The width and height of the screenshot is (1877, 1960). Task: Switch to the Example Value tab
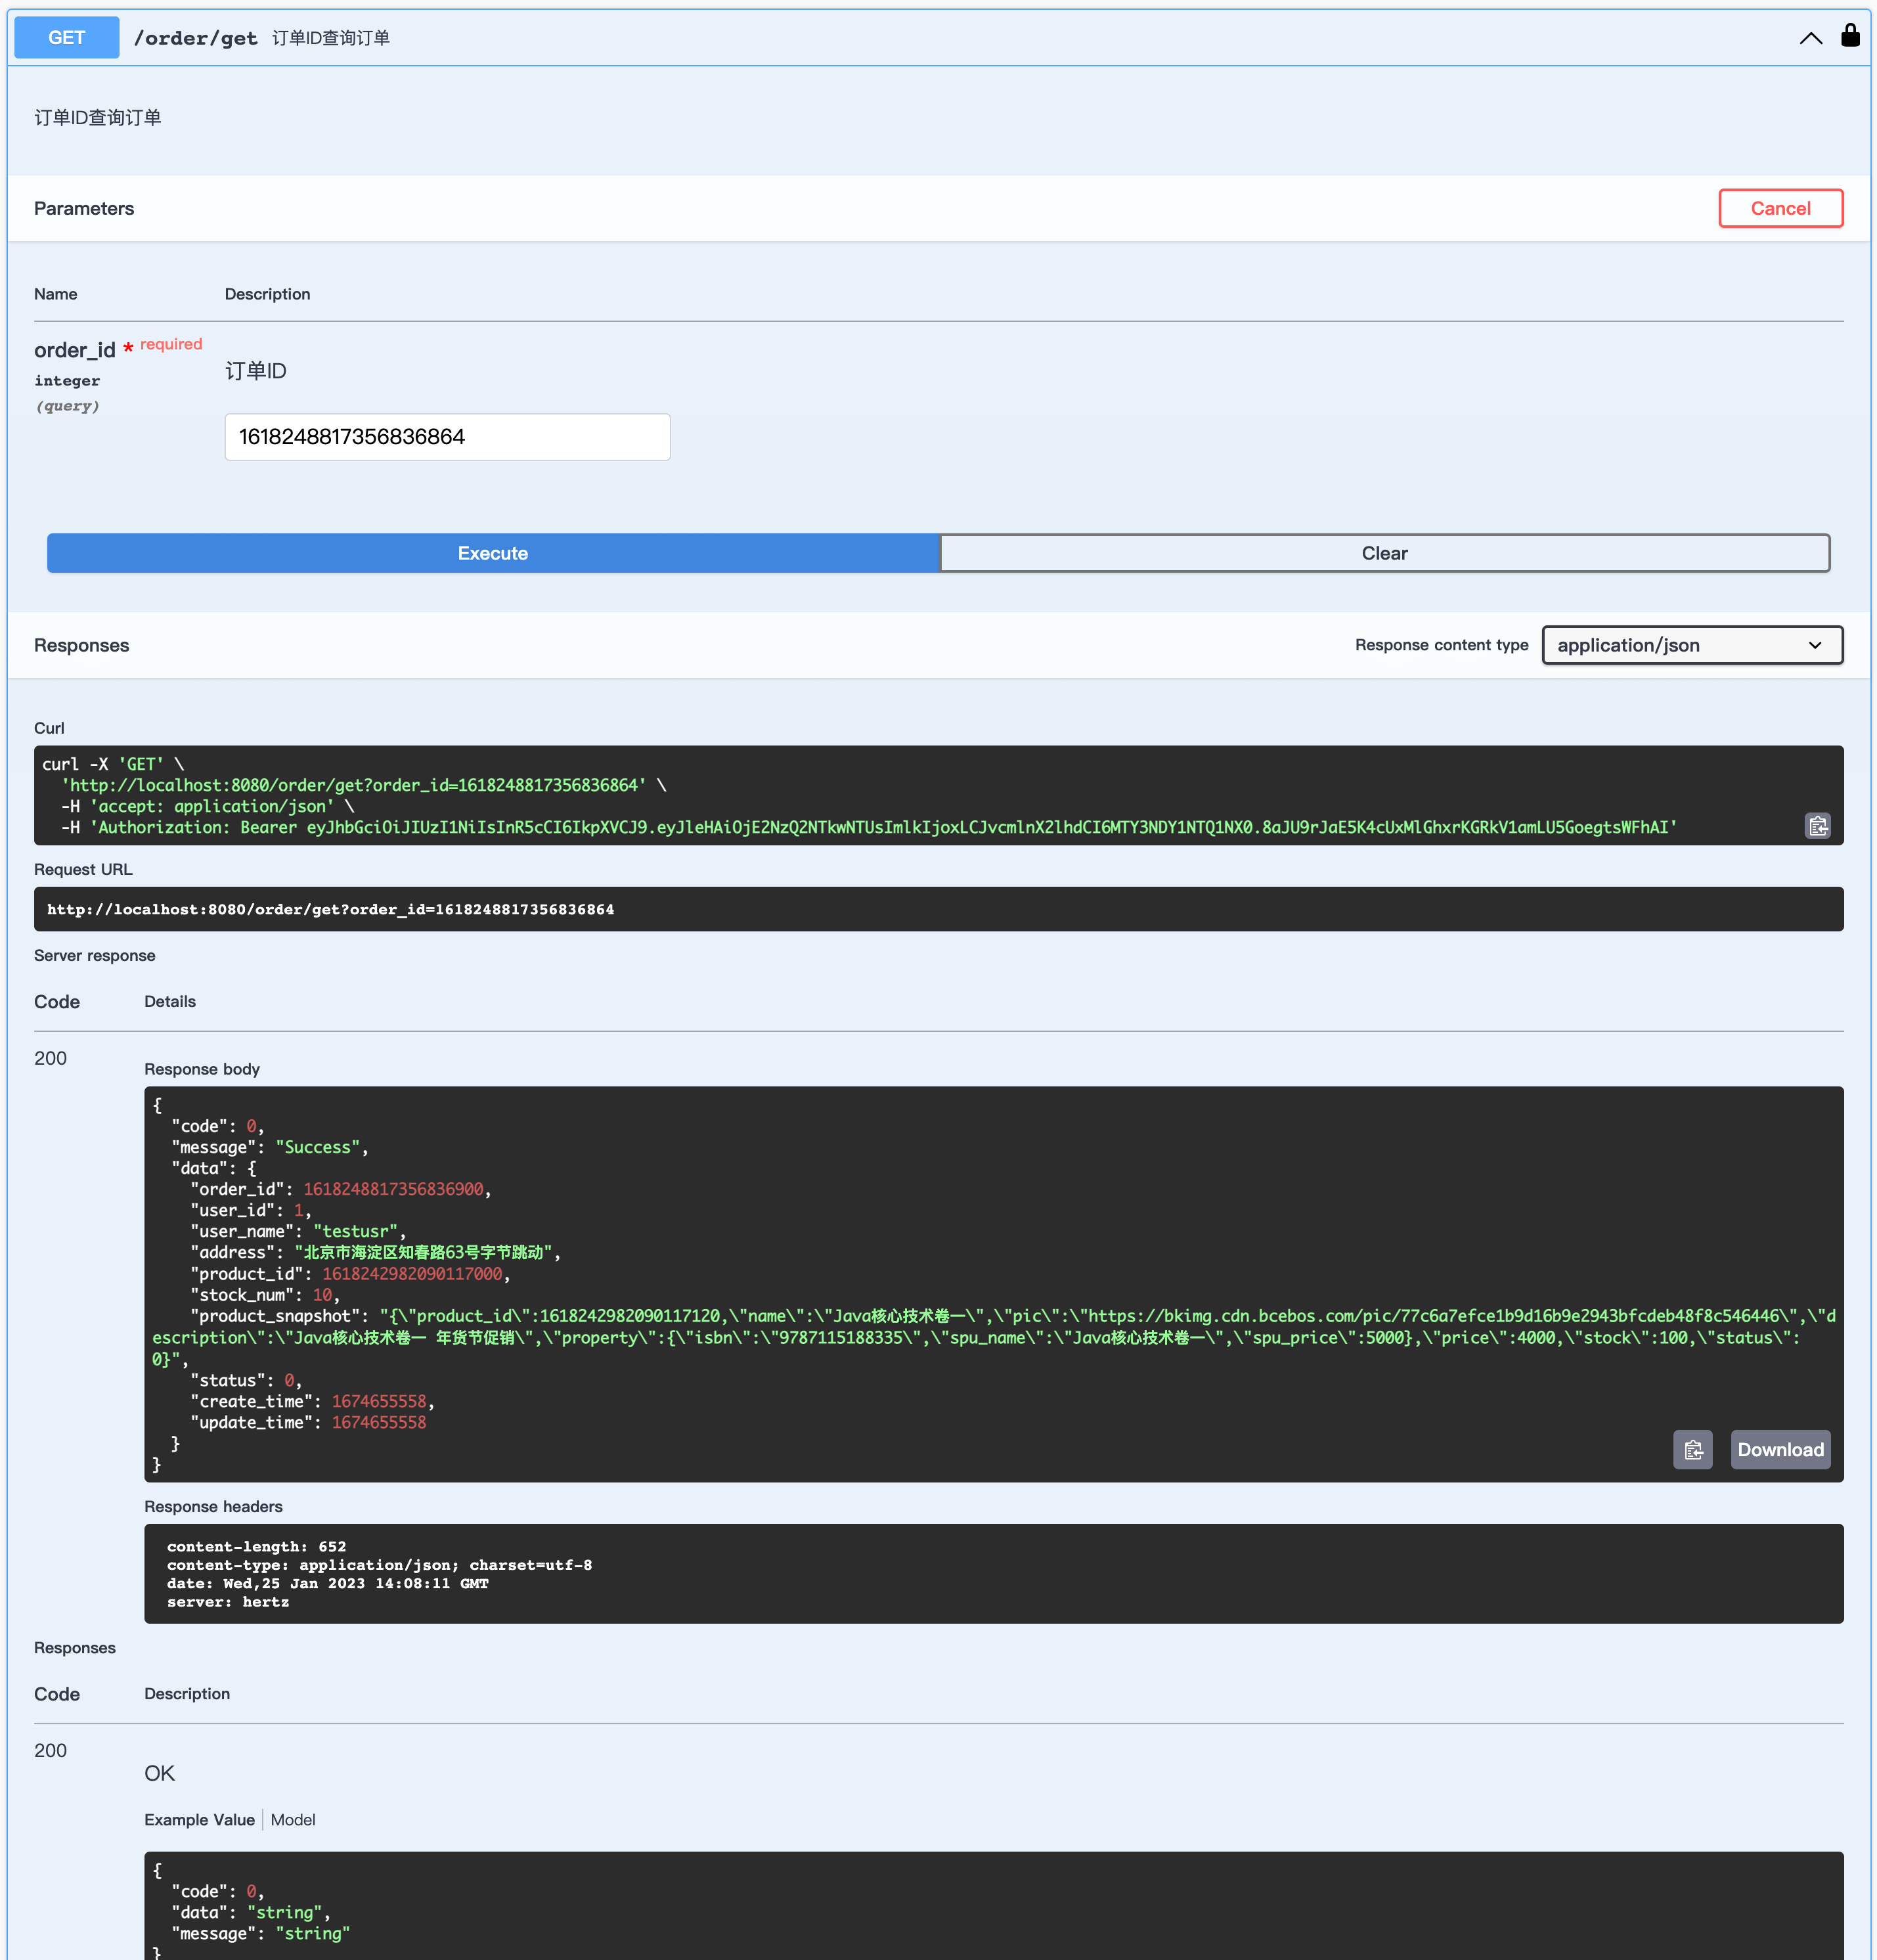(x=199, y=1819)
